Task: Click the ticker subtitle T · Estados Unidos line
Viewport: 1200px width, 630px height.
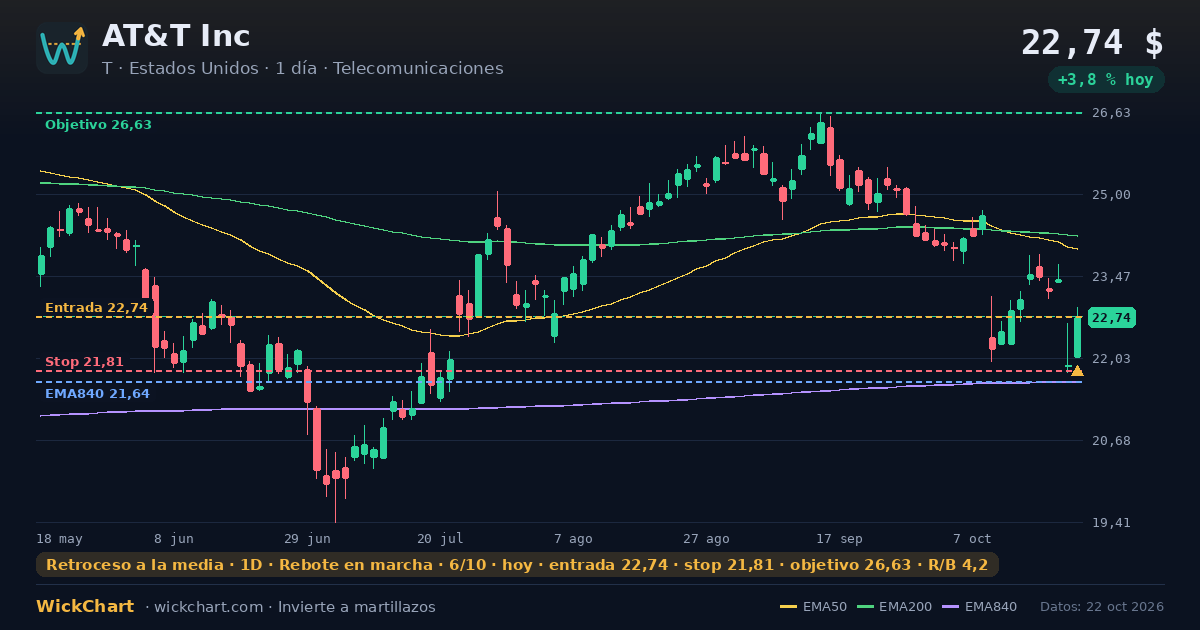Action: pos(303,68)
